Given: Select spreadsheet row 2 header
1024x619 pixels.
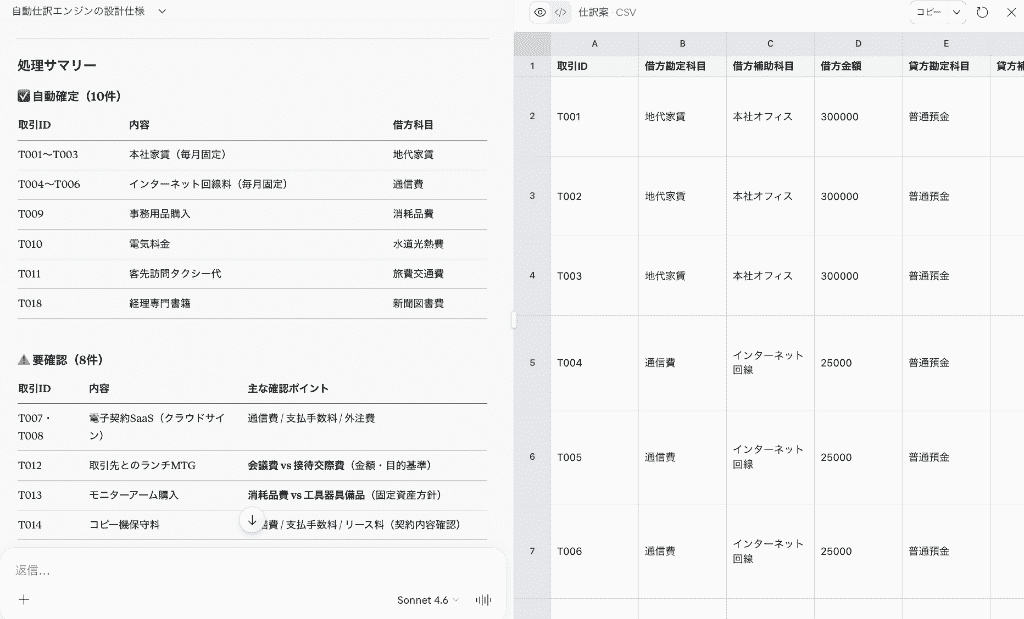Looking at the screenshot, I should click(x=532, y=116).
